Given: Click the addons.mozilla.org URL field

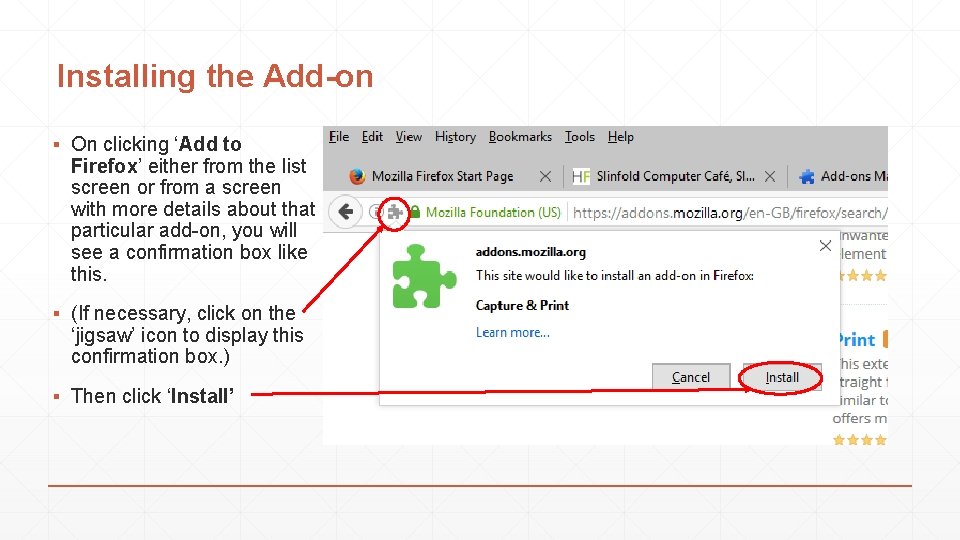Looking at the screenshot, I should tap(730, 212).
